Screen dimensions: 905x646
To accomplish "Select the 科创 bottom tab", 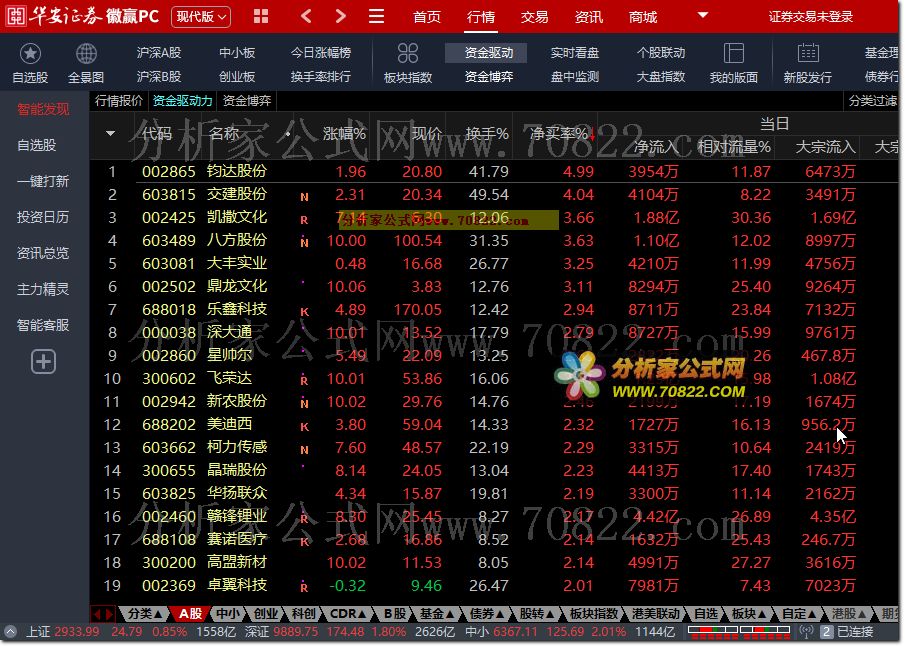I will [303, 614].
